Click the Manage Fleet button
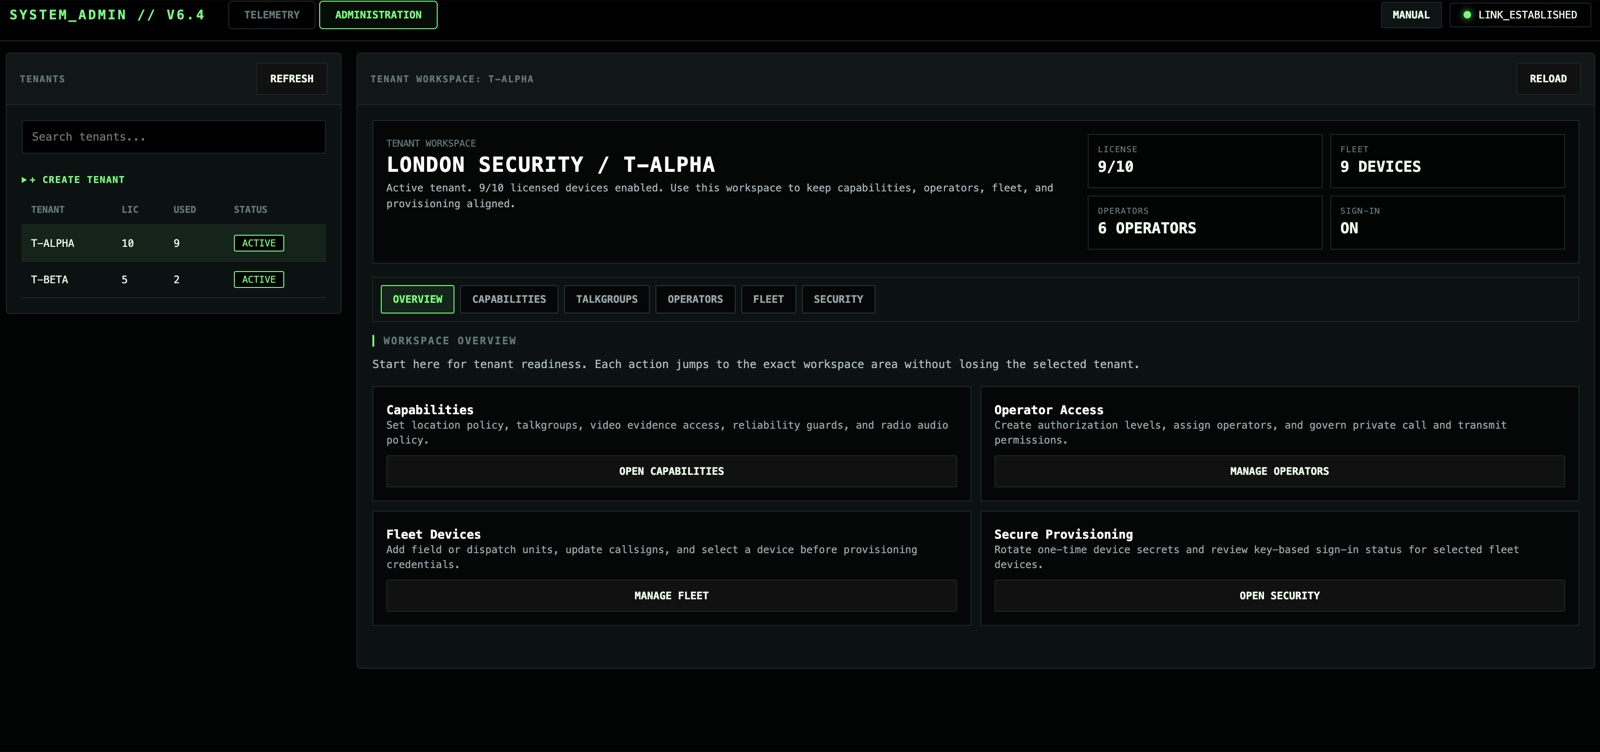 671,596
